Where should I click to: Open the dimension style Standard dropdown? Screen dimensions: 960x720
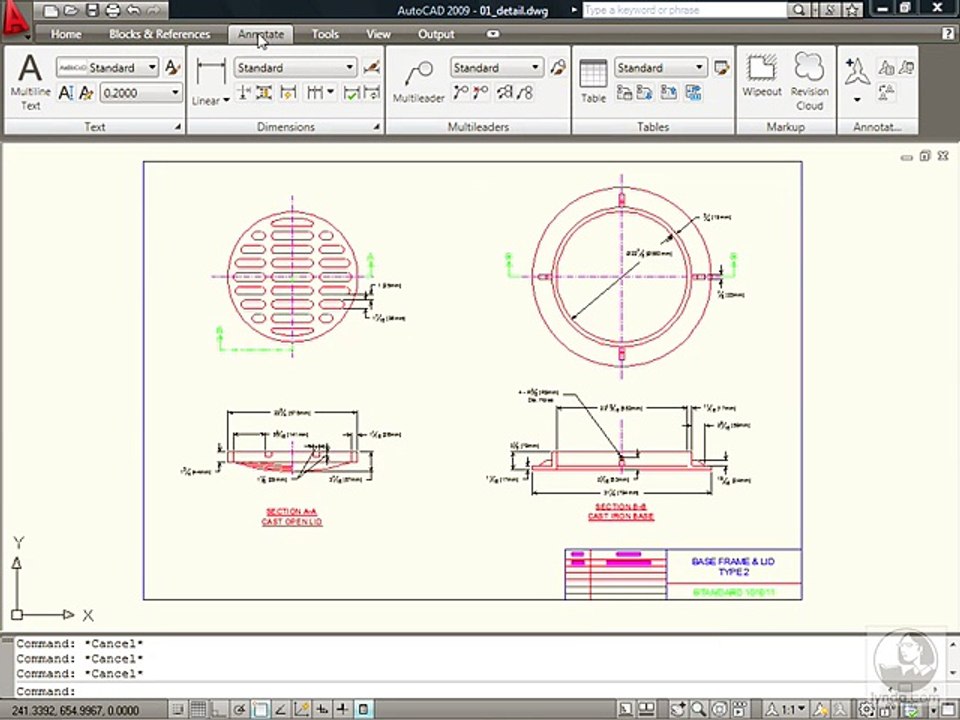click(349, 68)
